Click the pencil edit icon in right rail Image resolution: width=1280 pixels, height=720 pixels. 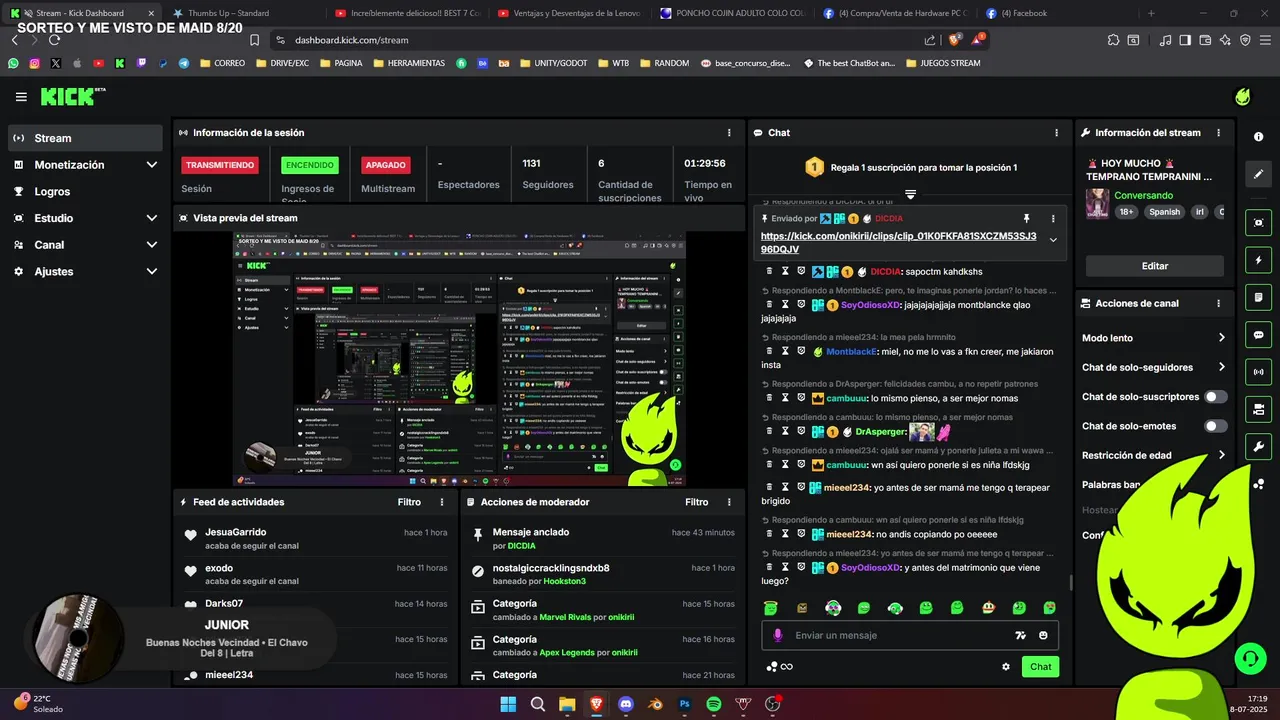(x=1258, y=174)
